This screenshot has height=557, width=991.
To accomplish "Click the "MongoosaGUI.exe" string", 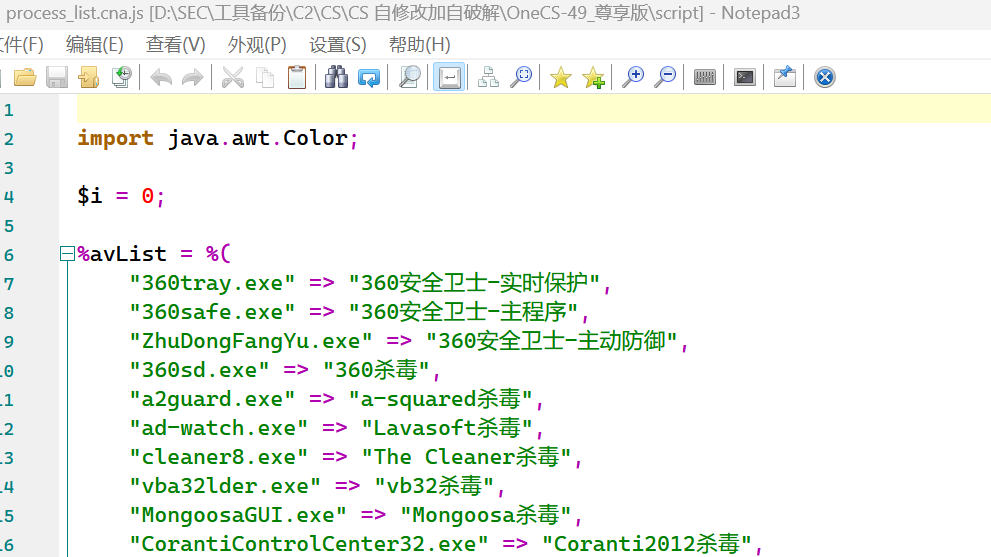I will (x=238, y=516).
